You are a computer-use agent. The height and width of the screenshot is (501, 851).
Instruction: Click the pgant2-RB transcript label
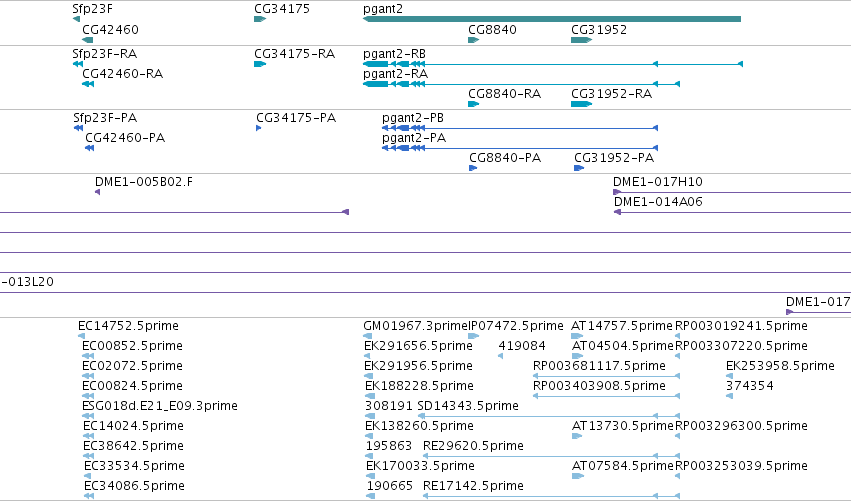[394, 54]
